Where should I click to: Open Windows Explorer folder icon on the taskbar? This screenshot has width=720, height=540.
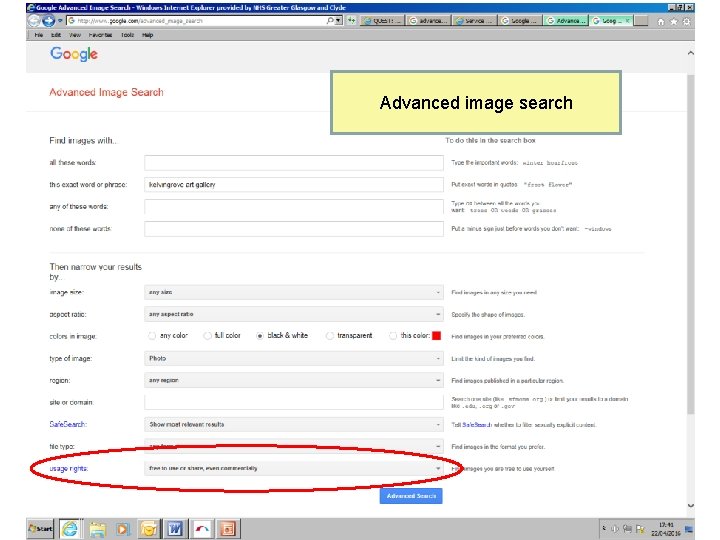[x=97, y=529]
